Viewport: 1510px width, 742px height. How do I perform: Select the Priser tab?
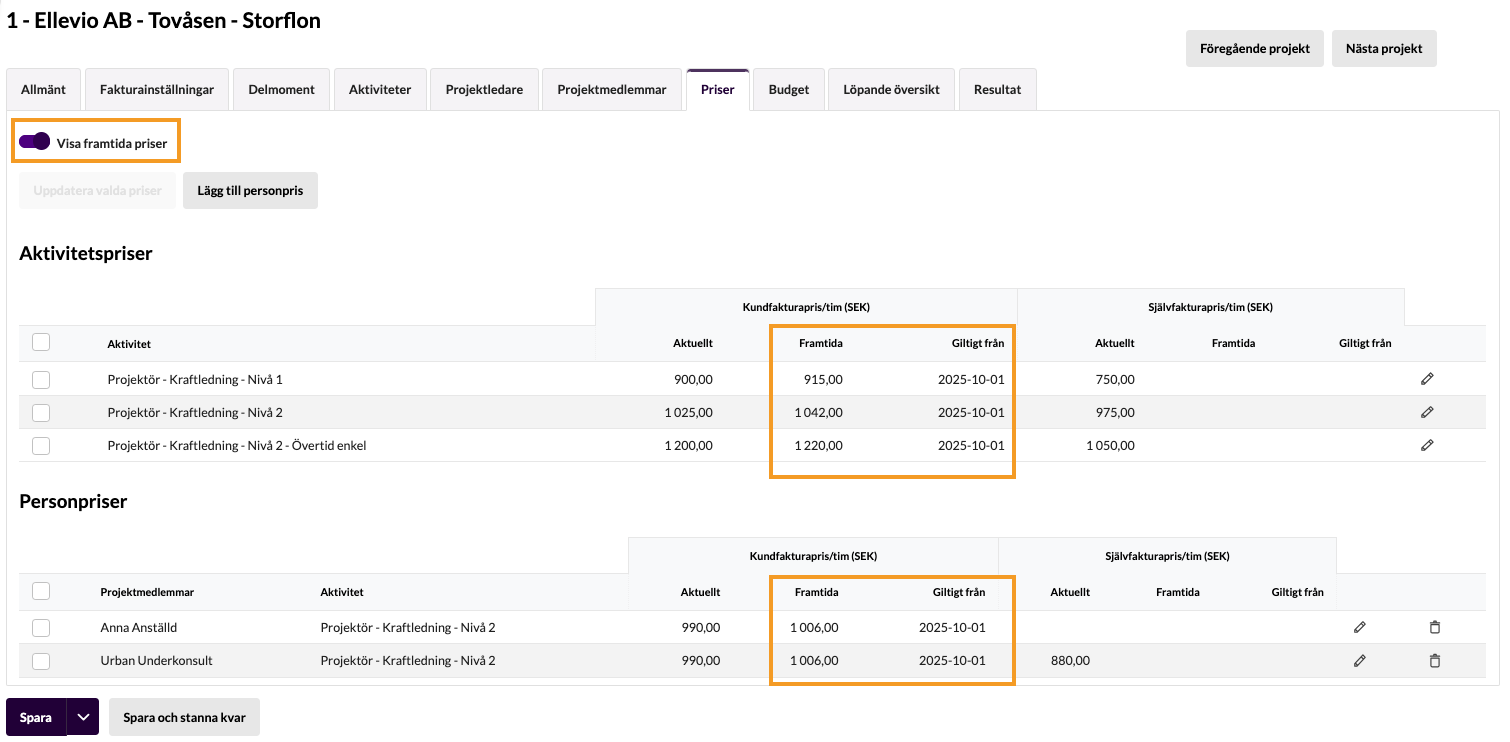click(718, 89)
